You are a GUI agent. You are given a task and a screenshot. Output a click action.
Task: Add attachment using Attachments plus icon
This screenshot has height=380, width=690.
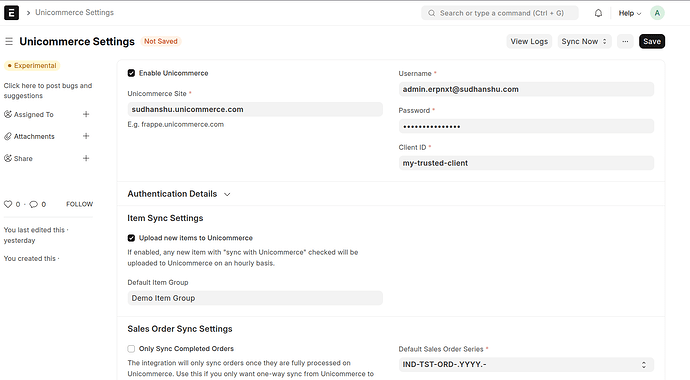[86, 136]
